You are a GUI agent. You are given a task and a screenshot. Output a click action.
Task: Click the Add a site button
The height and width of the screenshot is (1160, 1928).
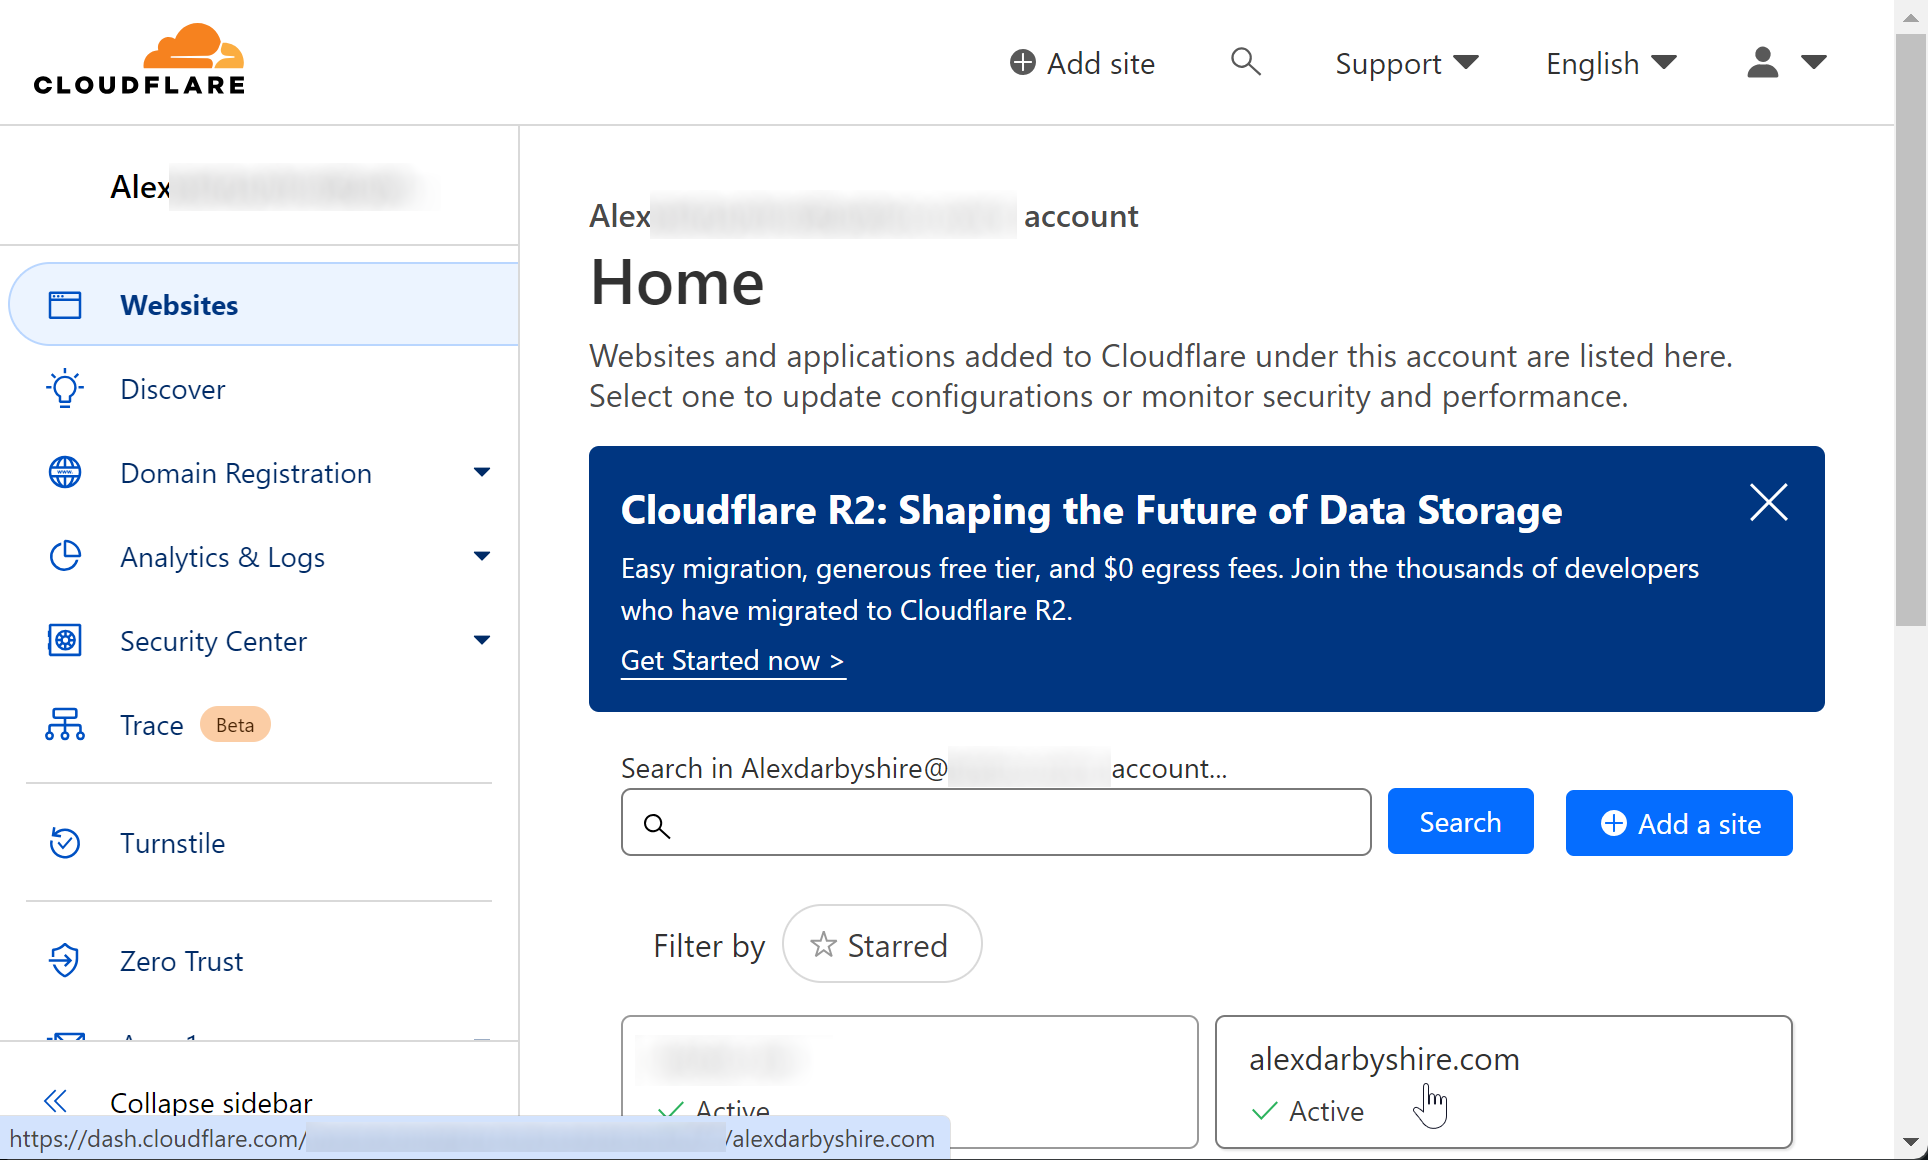[1679, 823]
